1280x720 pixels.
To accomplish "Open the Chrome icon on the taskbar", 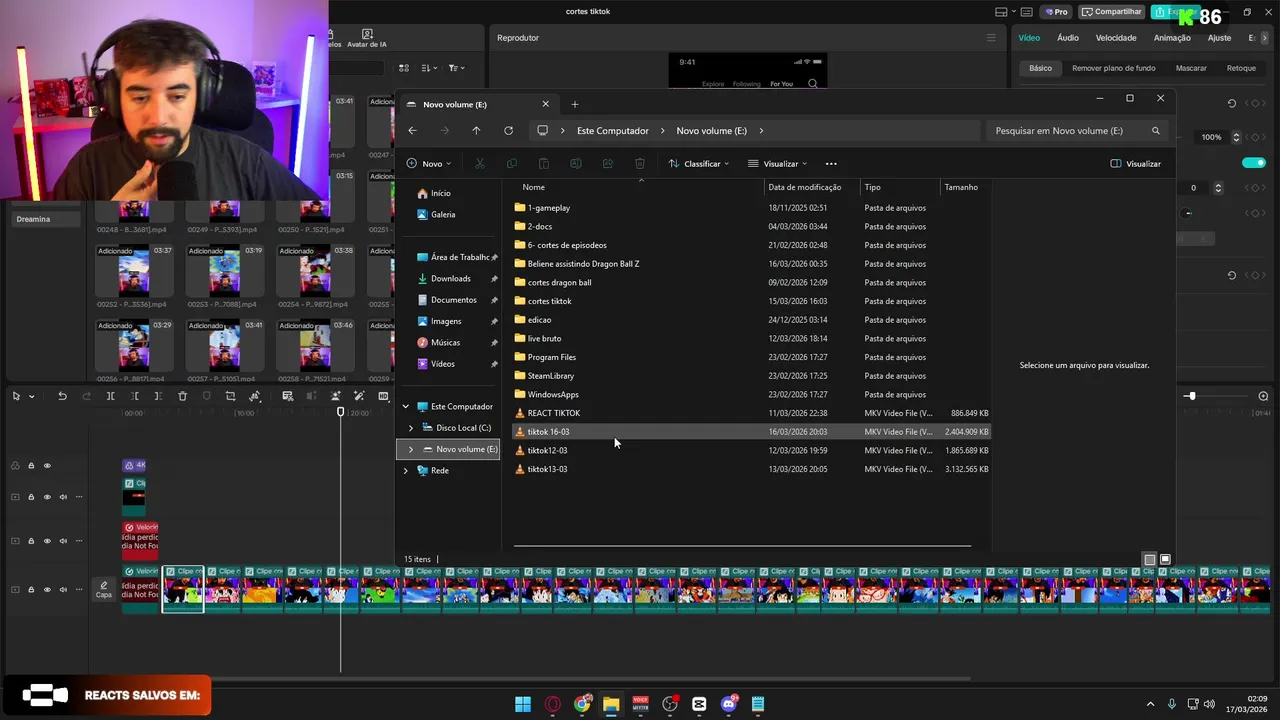I will click(582, 704).
